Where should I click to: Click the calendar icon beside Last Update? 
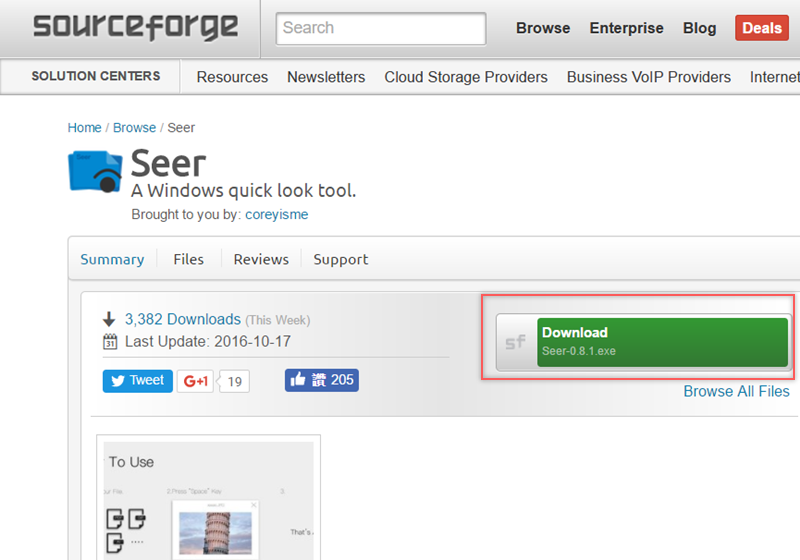point(110,342)
